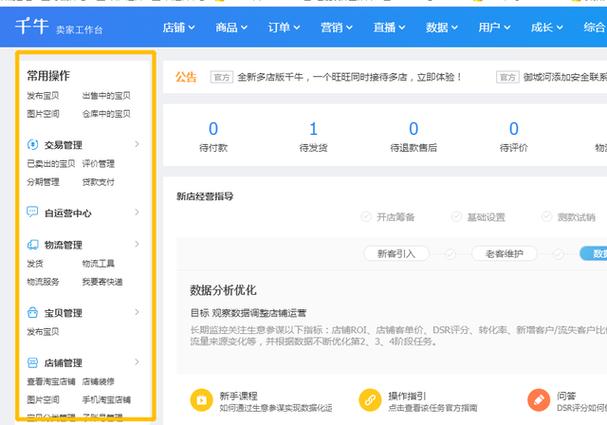This screenshot has height=425, width=607.
Task: Click the 店铺管理 store icon
Action: (33, 362)
